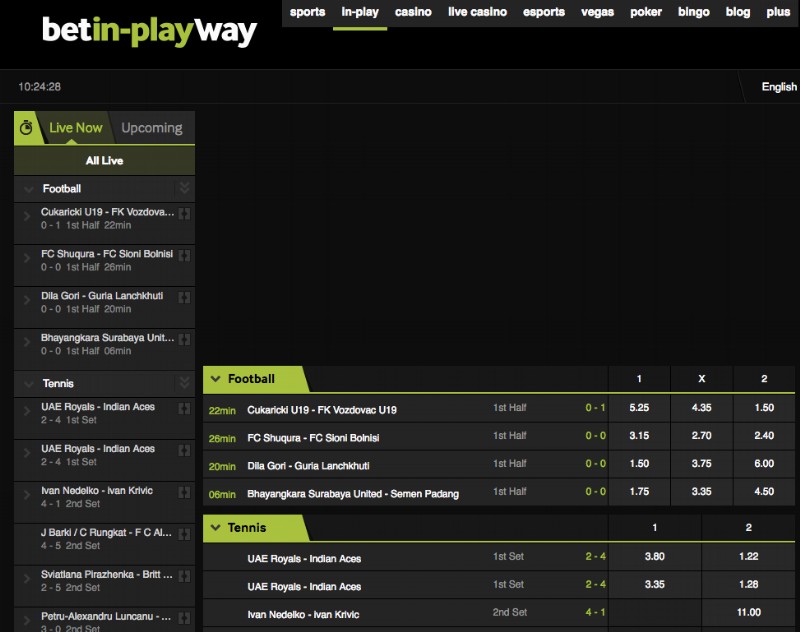Click the video icon for Petru-Alexandru Luncanu row
This screenshot has width=800, height=632.
pyautogui.click(x=184, y=618)
